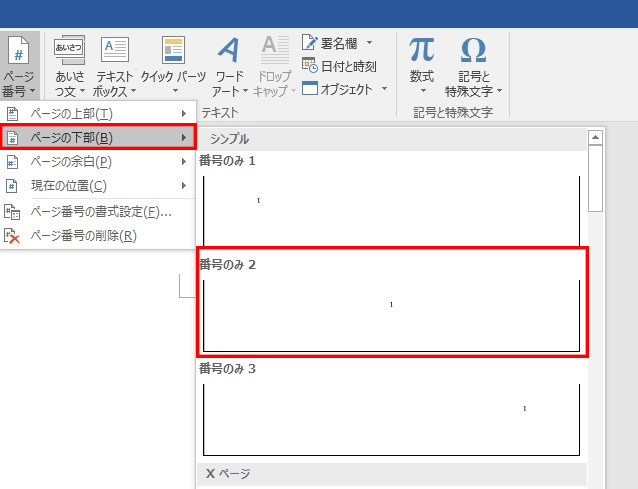The height and width of the screenshot is (489, 638).
Task: Click the gallery scroll-up arrow
Action: click(x=595, y=138)
